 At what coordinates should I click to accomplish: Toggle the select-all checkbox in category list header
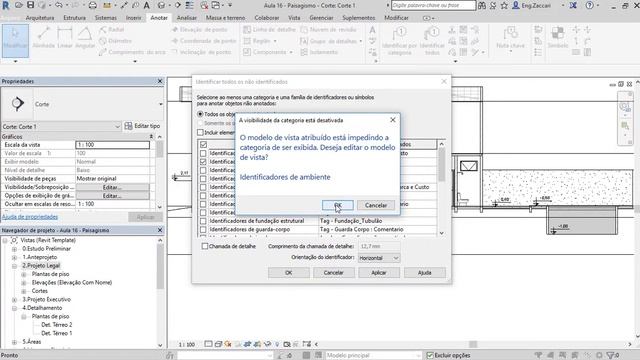coord(203,144)
